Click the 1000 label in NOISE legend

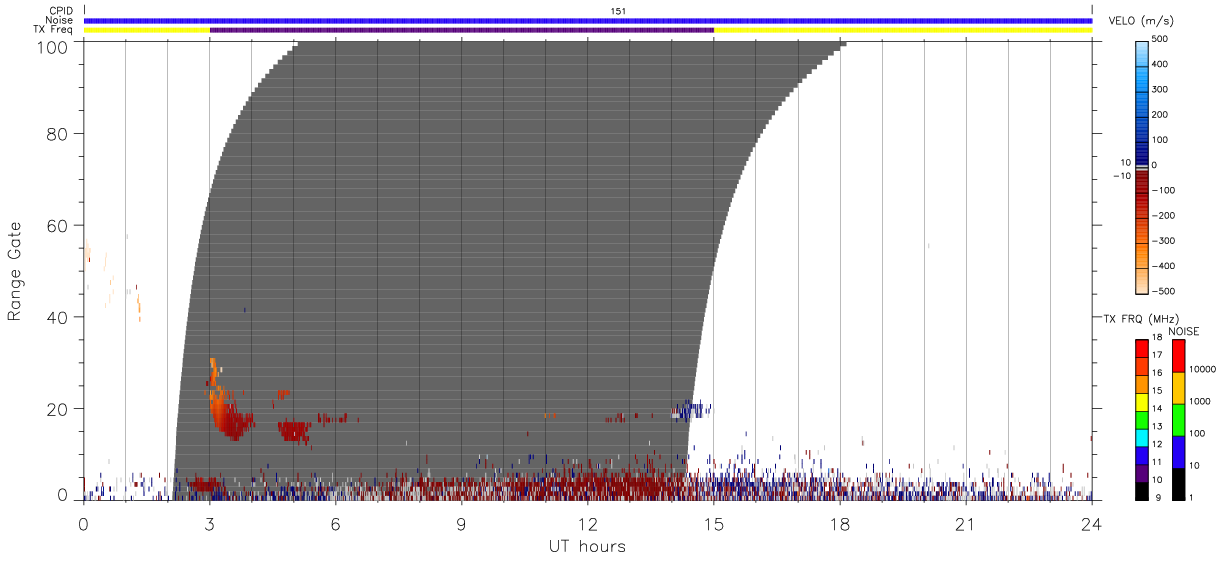click(x=1200, y=402)
